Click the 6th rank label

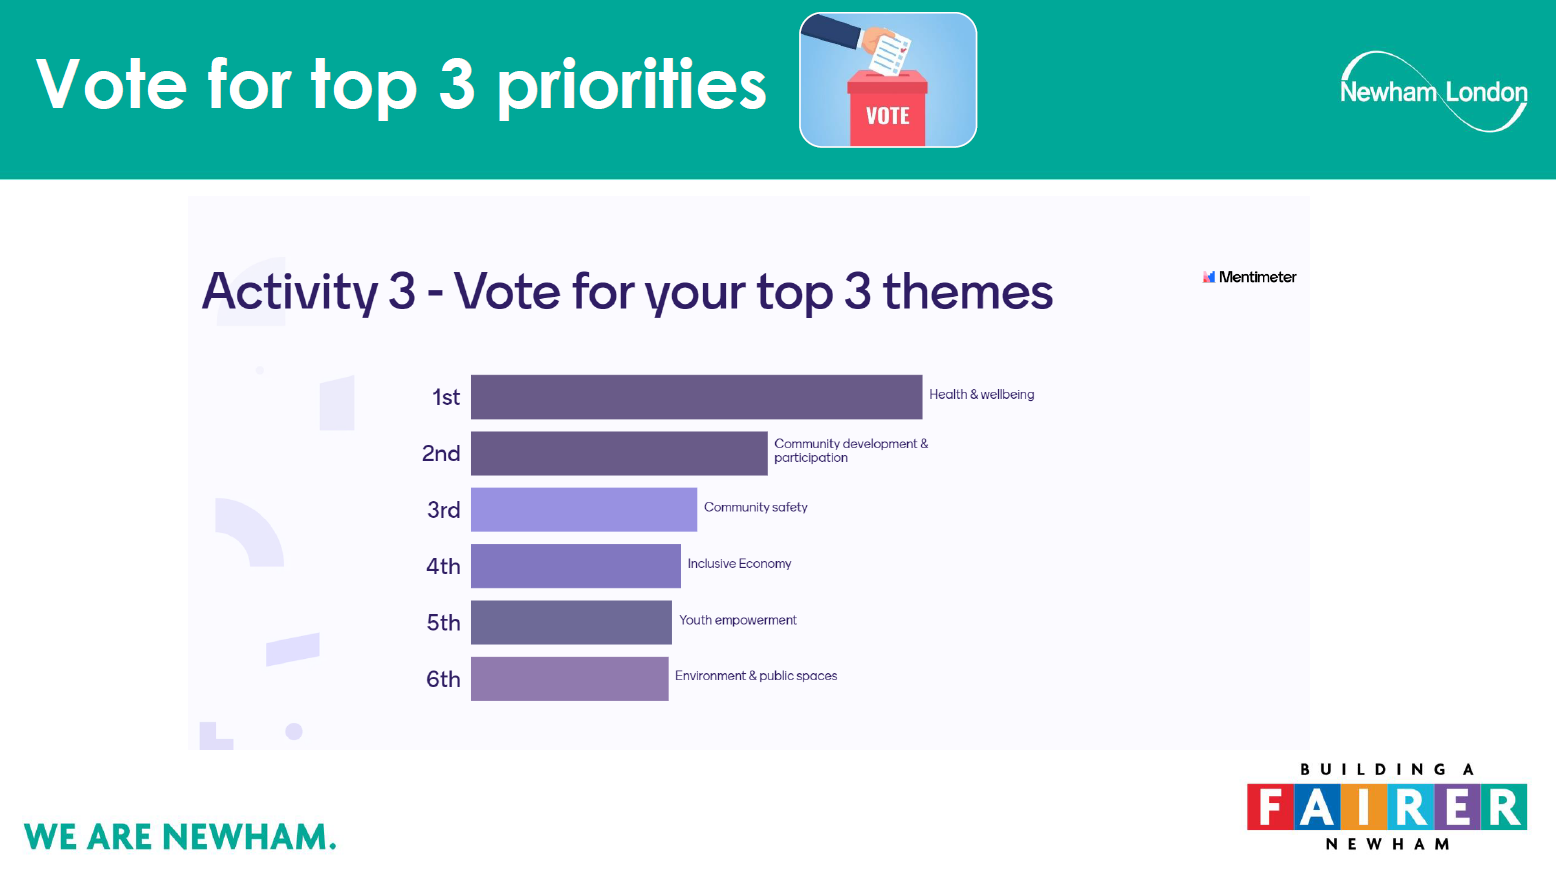[x=443, y=680]
